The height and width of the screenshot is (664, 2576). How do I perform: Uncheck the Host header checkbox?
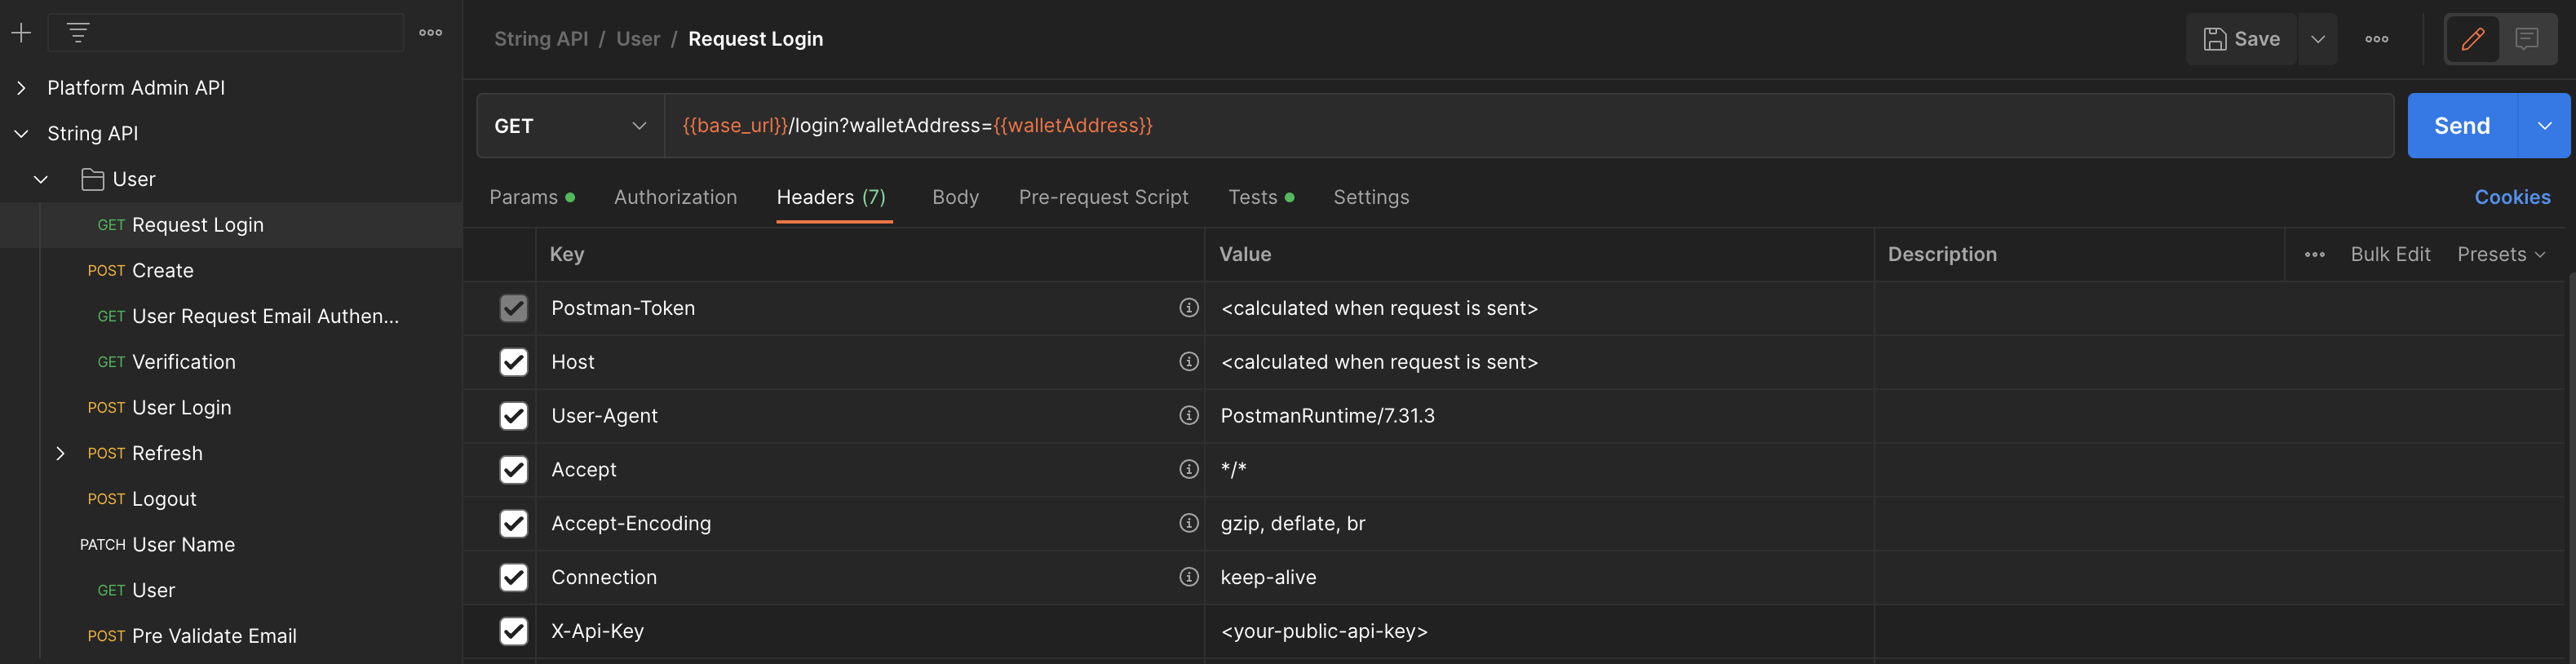pyautogui.click(x=513, y=362)
